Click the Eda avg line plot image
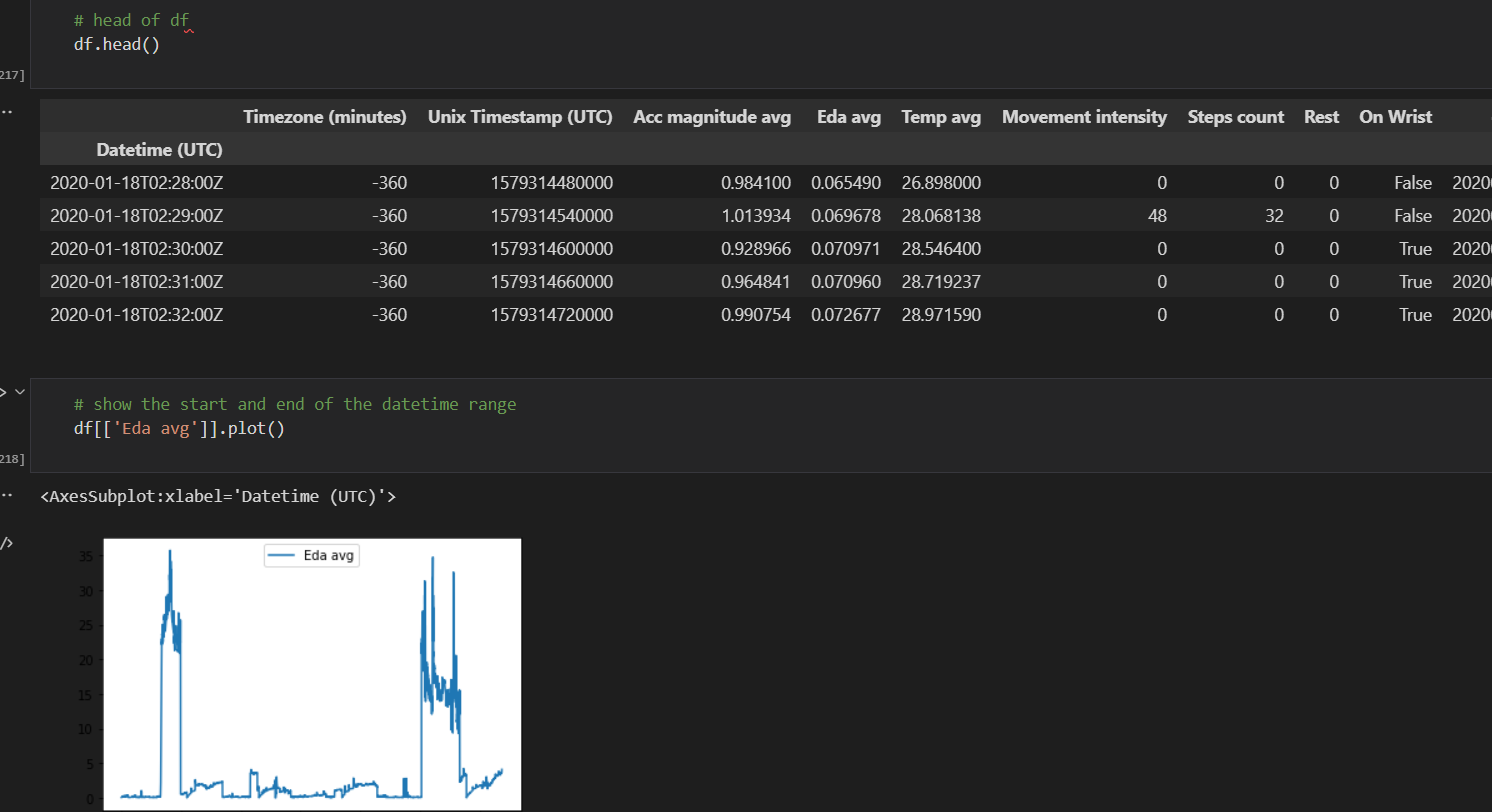Viewport: 1492px width, 812px height. [312, 674]
